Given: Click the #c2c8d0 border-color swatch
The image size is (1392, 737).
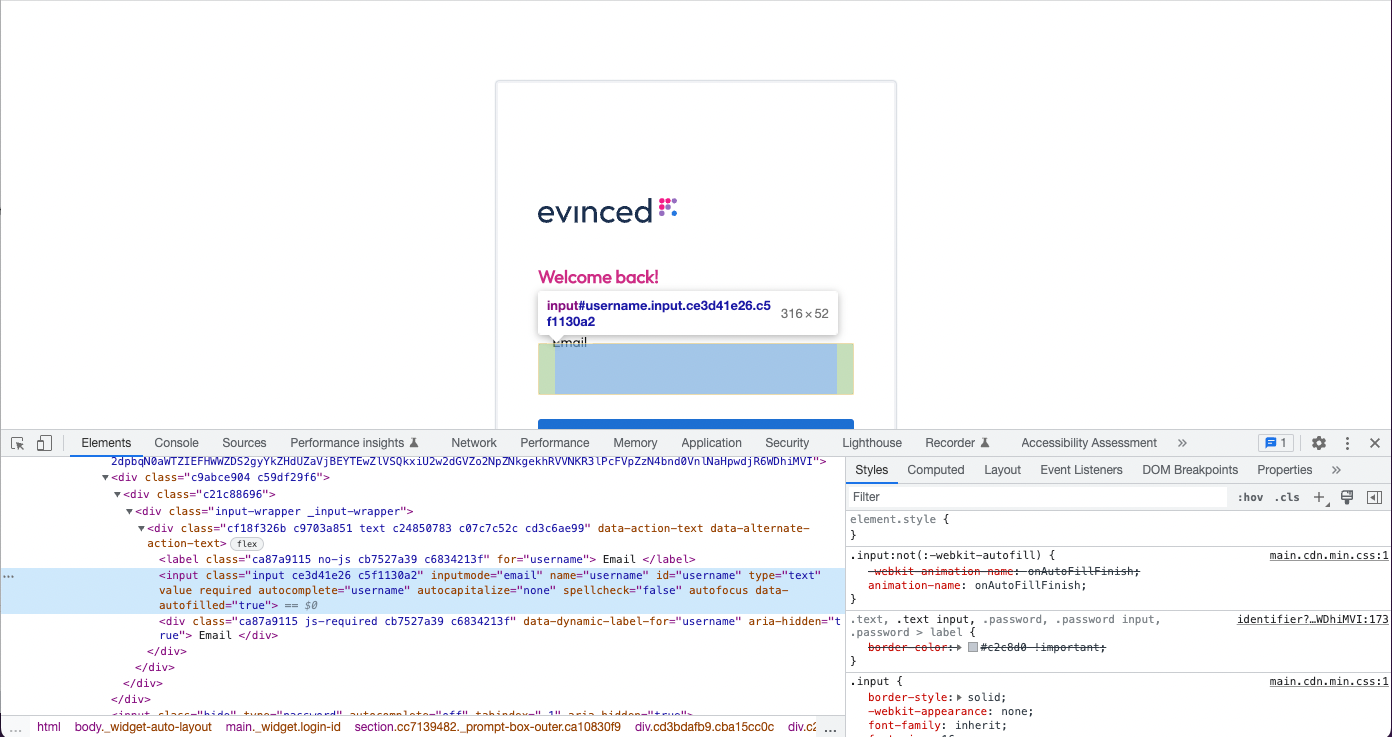Looking at the screenshot, I should [973, 648].
